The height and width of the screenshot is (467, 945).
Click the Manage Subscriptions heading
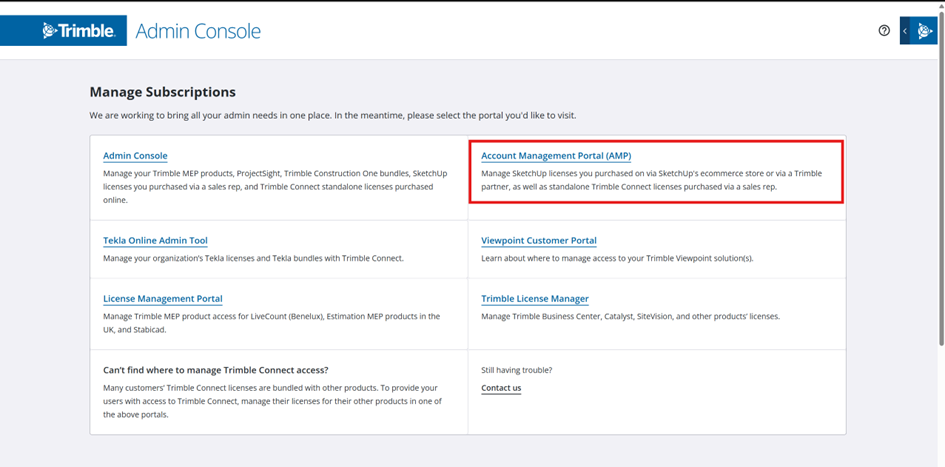pyautogui.click(x=162, y=92)
